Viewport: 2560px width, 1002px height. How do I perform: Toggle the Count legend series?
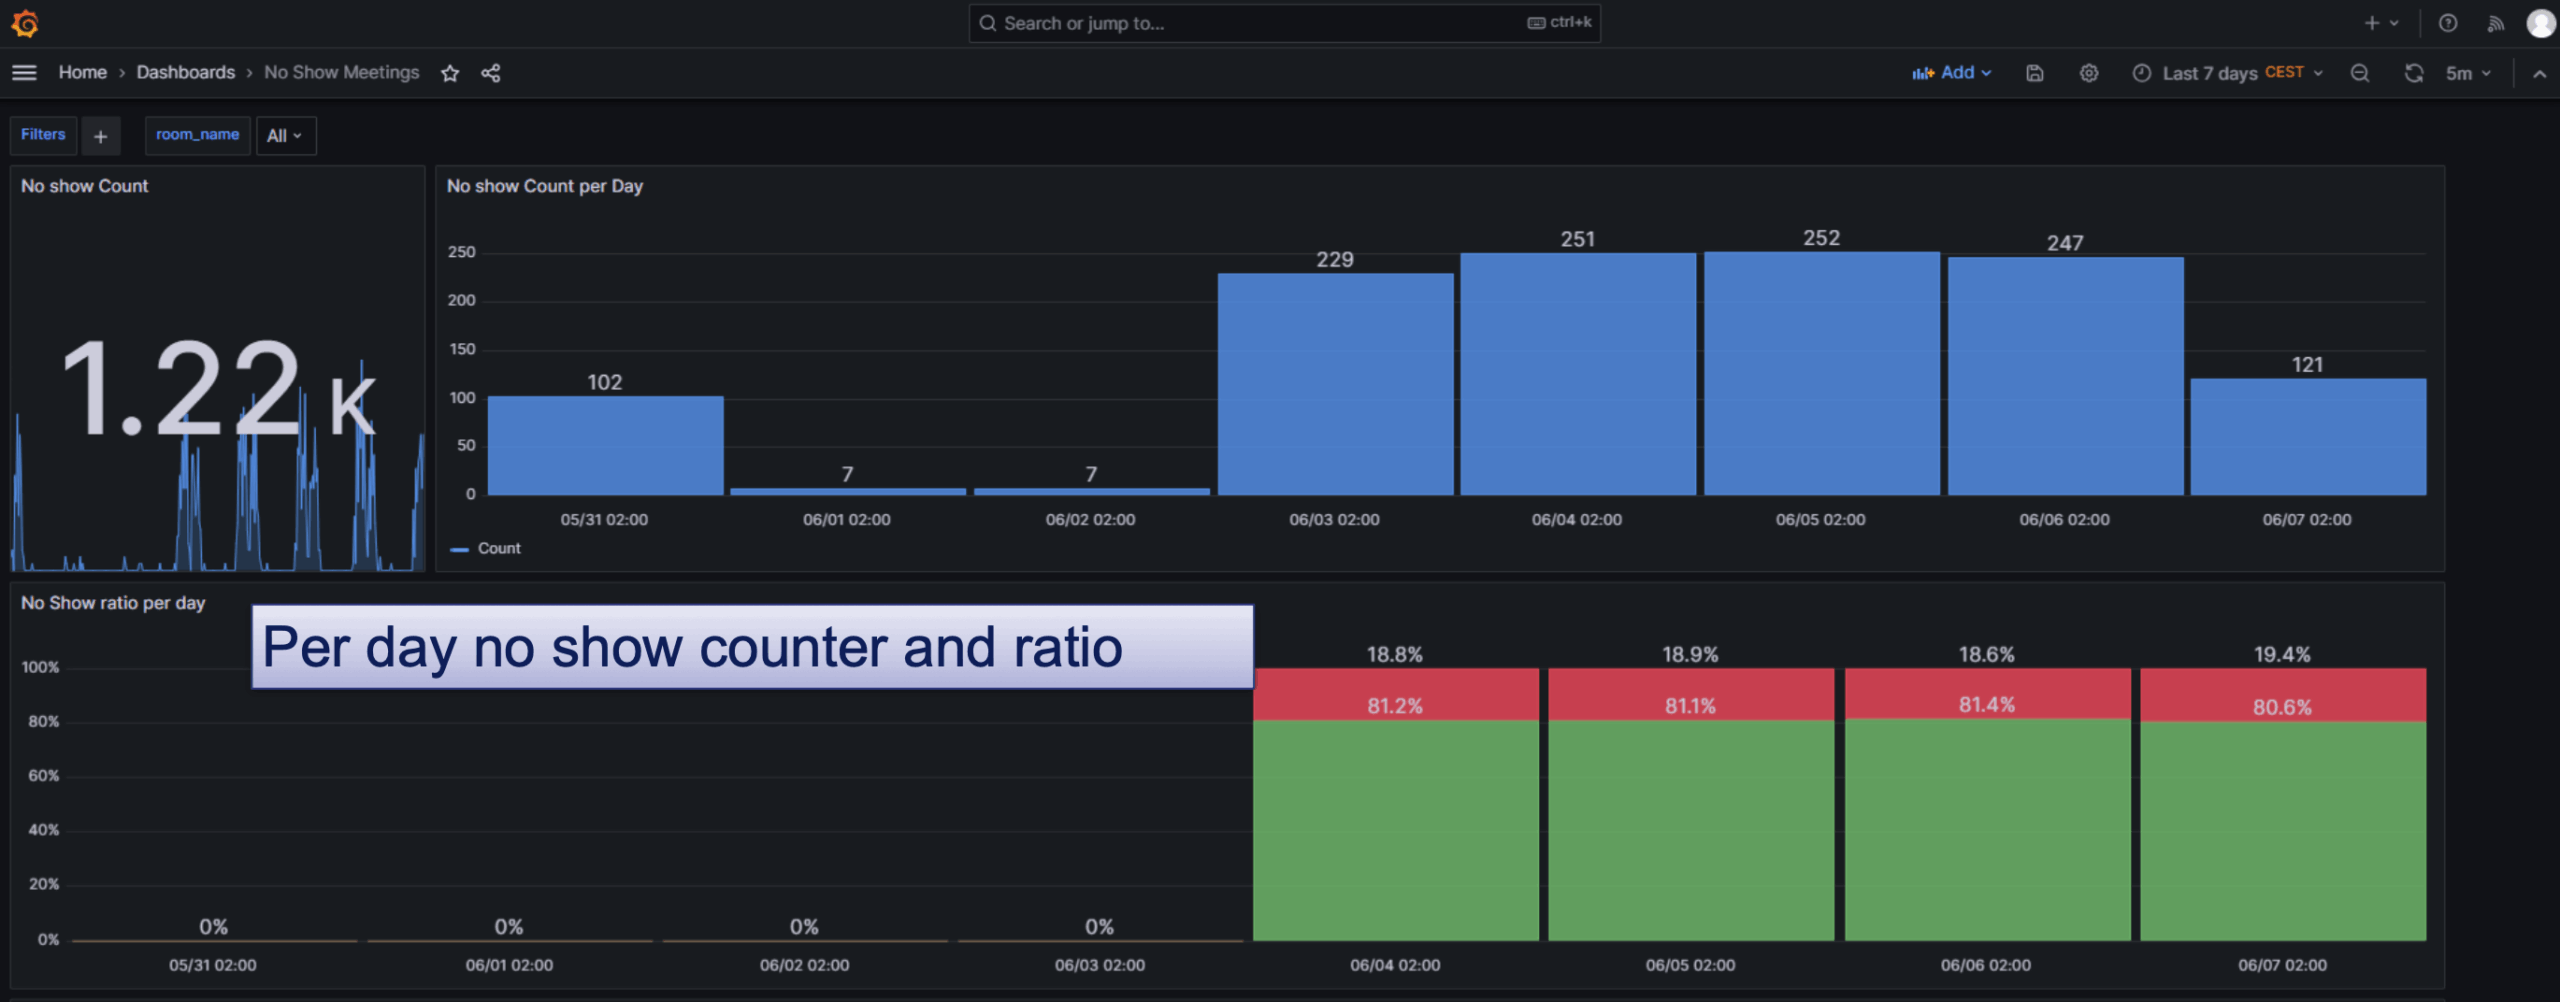pyautogui.click(x=498, y=548)
